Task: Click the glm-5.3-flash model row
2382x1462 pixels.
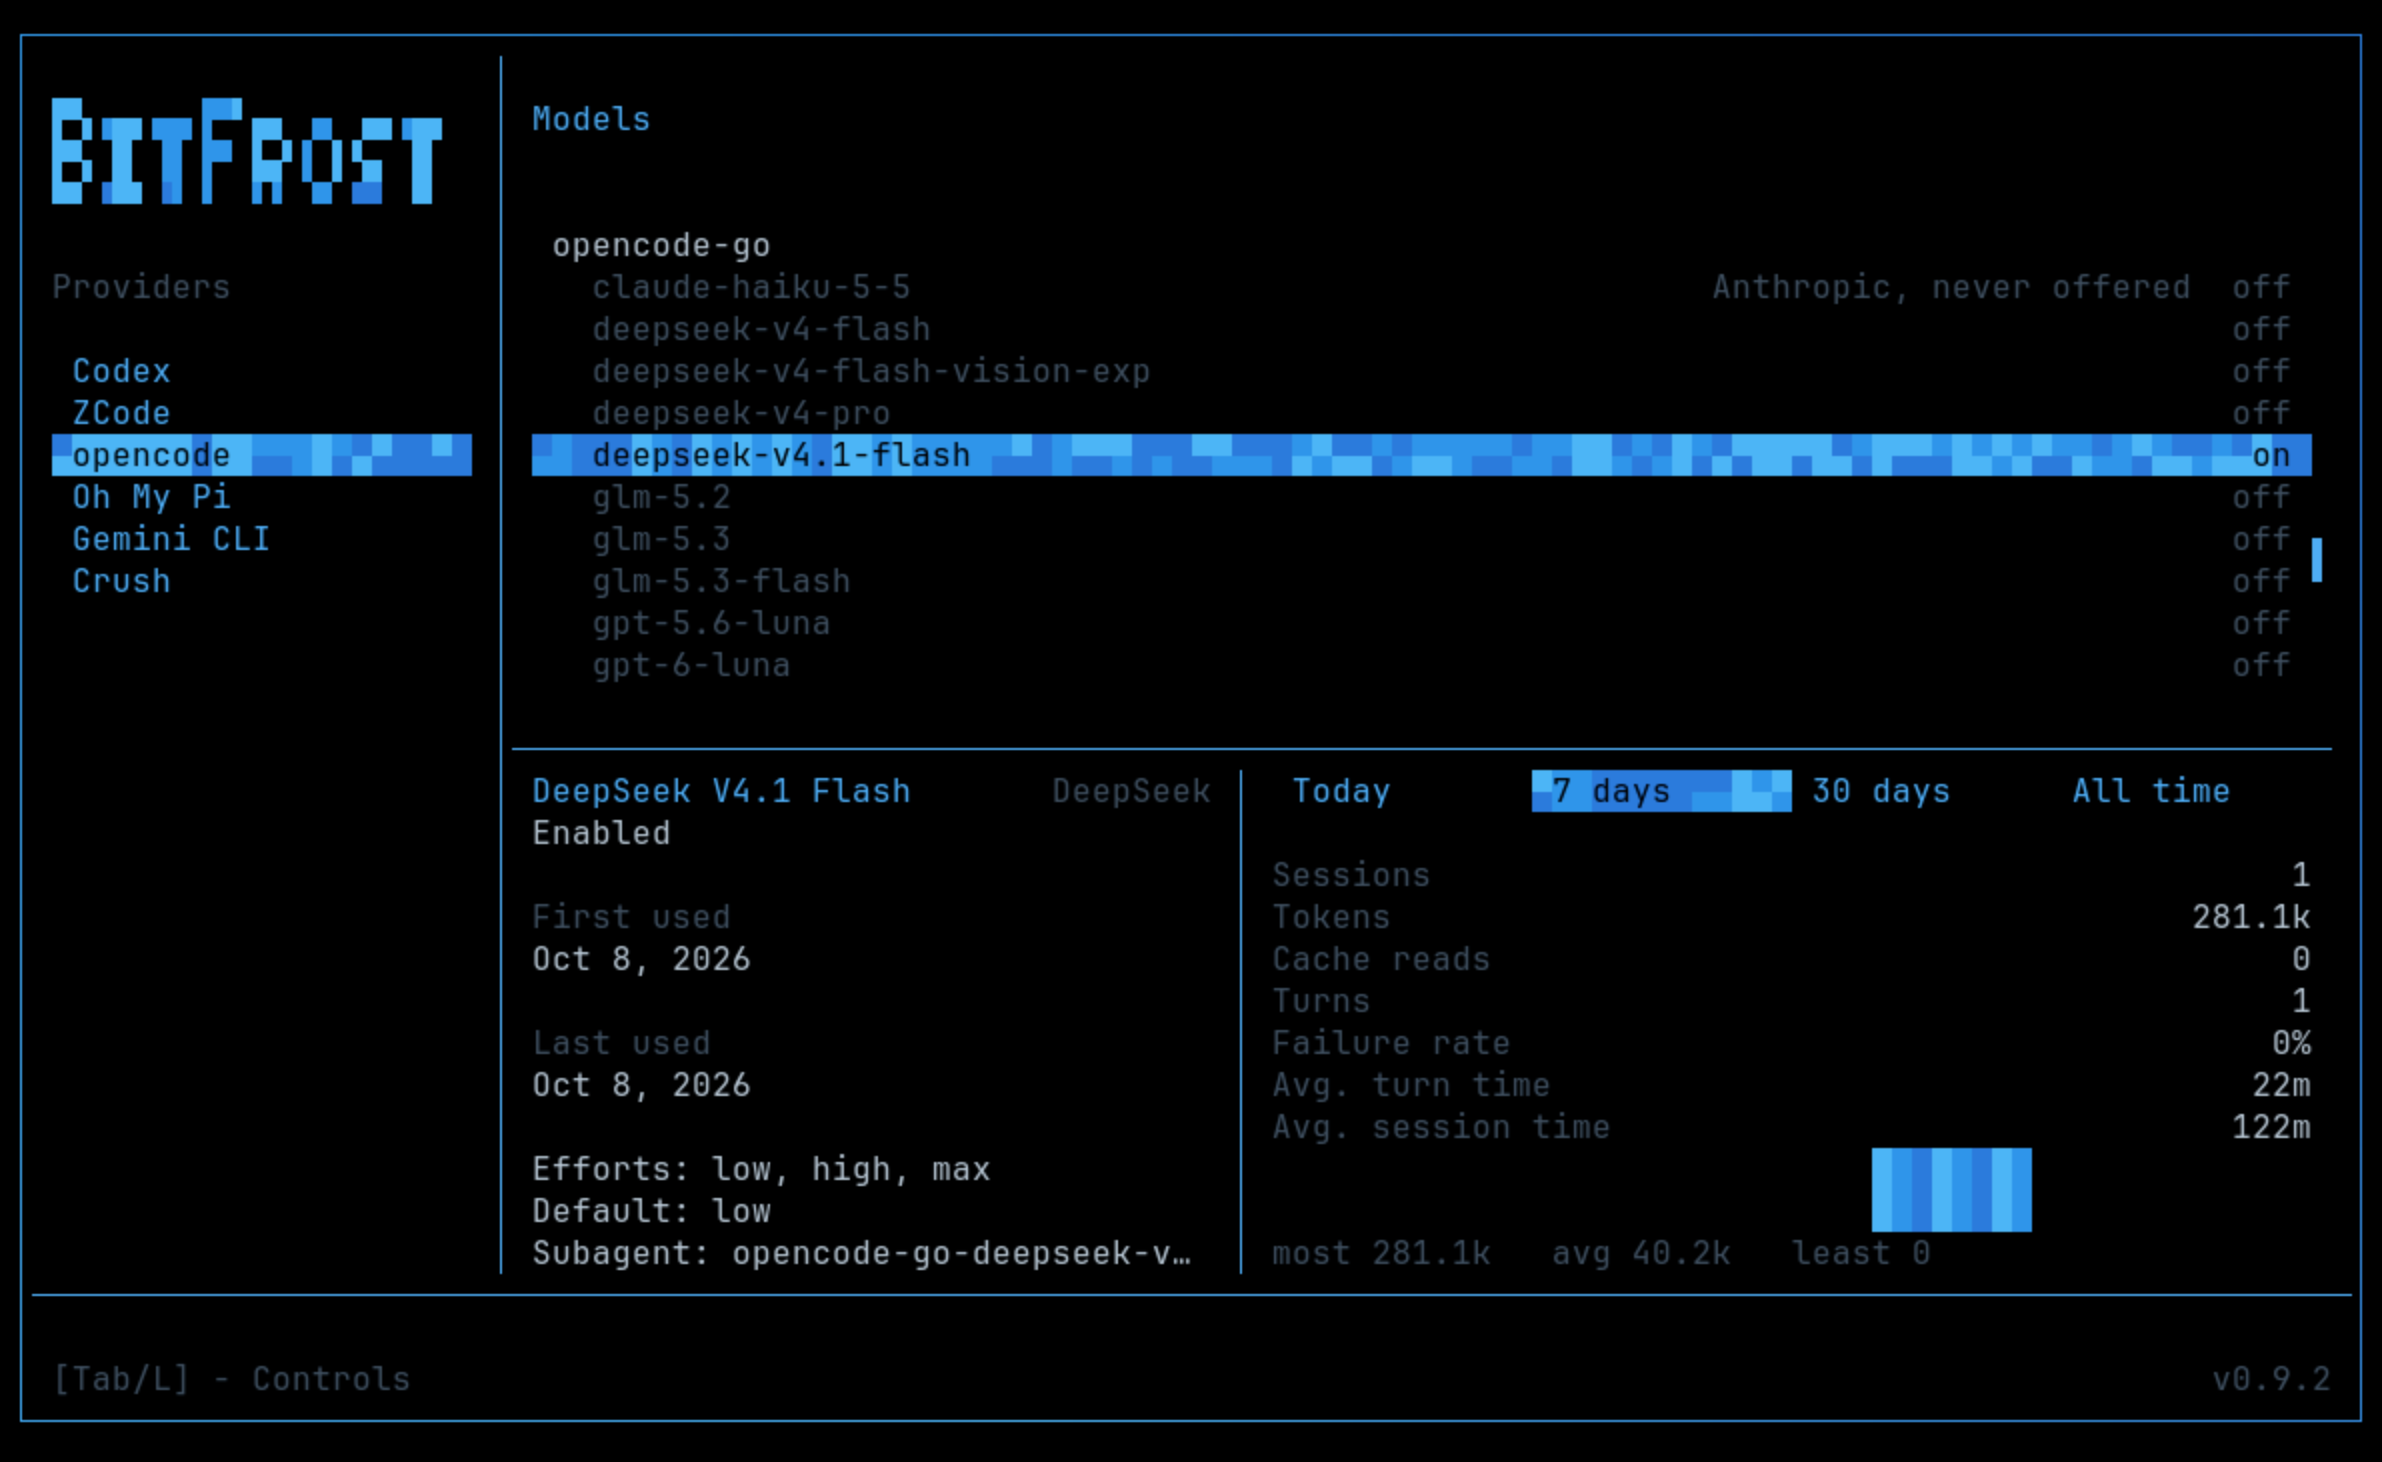Action: point(1421,581)
